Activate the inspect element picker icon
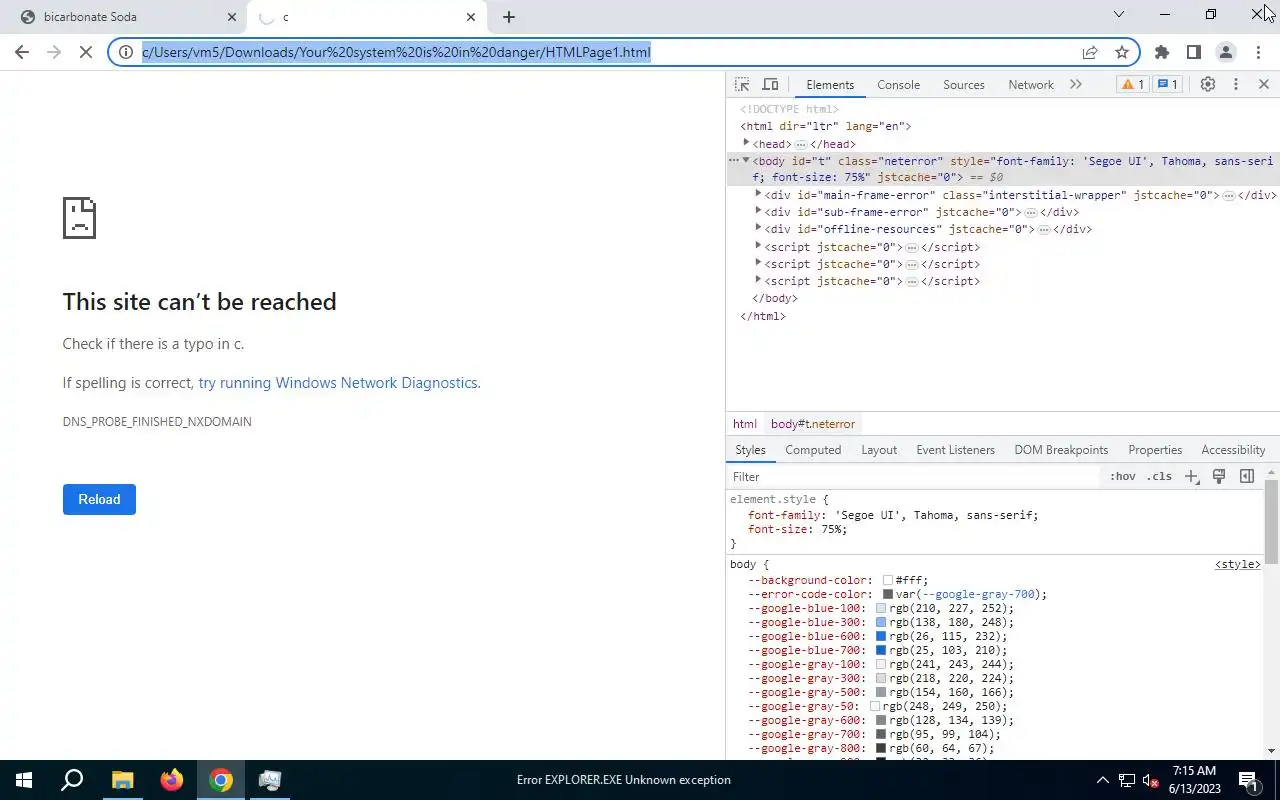1280x800 pixels. pyautogui.click(x=742, y=85)
